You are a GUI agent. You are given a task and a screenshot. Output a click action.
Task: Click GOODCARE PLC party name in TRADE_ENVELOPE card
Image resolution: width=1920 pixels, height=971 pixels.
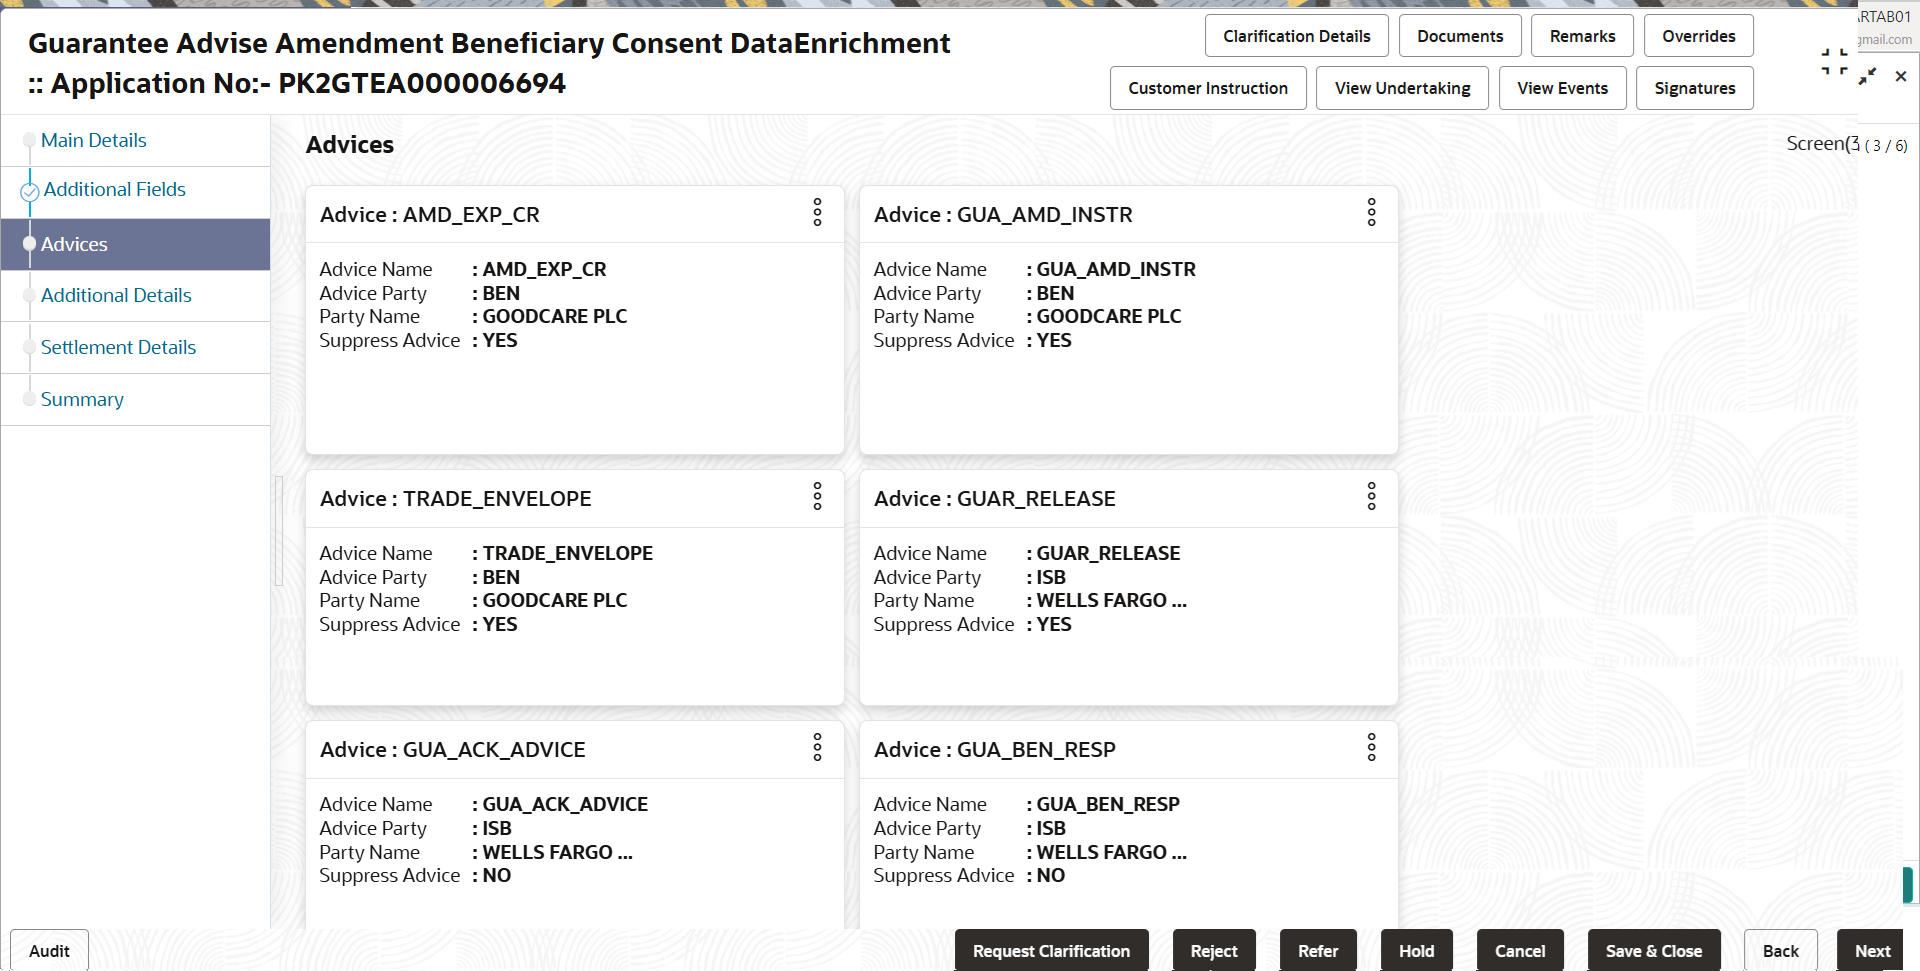point(555,600)
